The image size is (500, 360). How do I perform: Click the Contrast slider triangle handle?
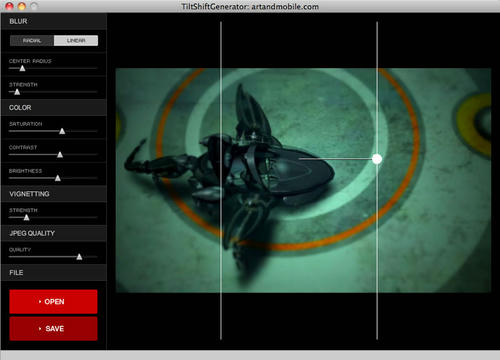click(60, 155)
